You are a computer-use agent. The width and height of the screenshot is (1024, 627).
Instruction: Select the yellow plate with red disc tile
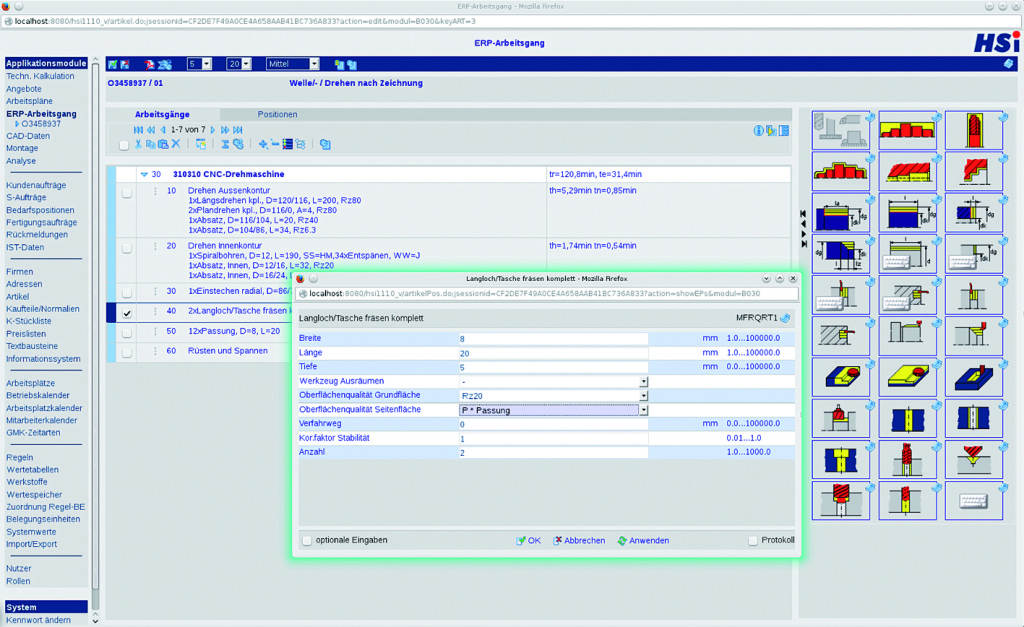(x=907, y=378)
